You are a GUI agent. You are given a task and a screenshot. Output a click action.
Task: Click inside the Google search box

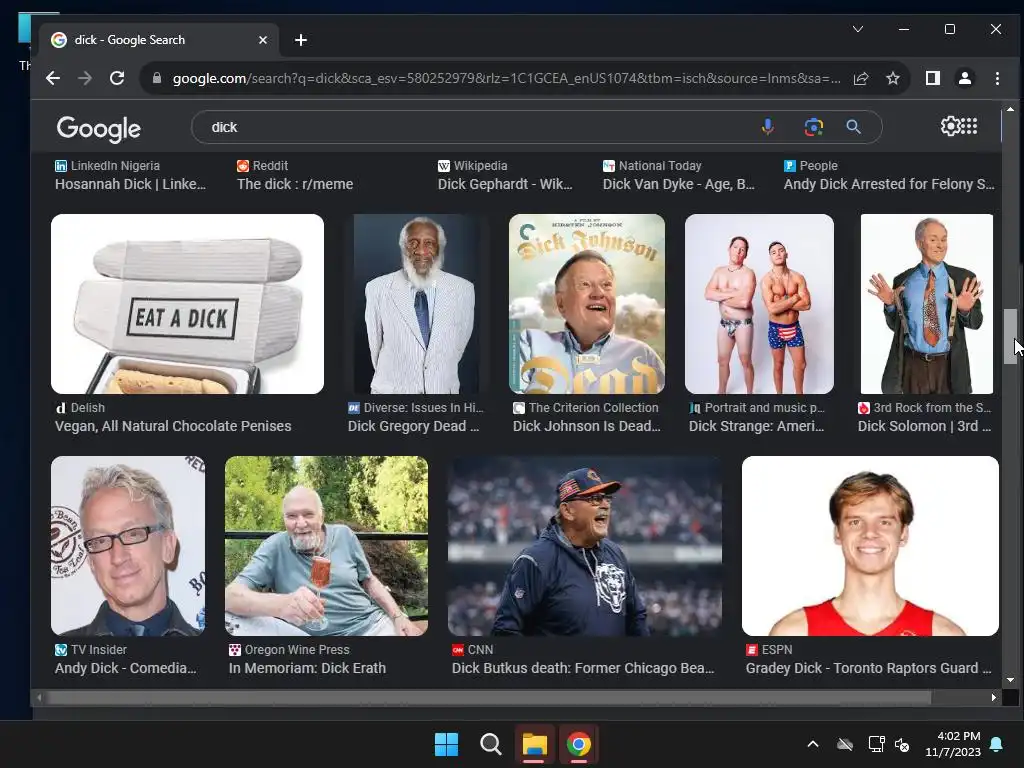[536, 127]
